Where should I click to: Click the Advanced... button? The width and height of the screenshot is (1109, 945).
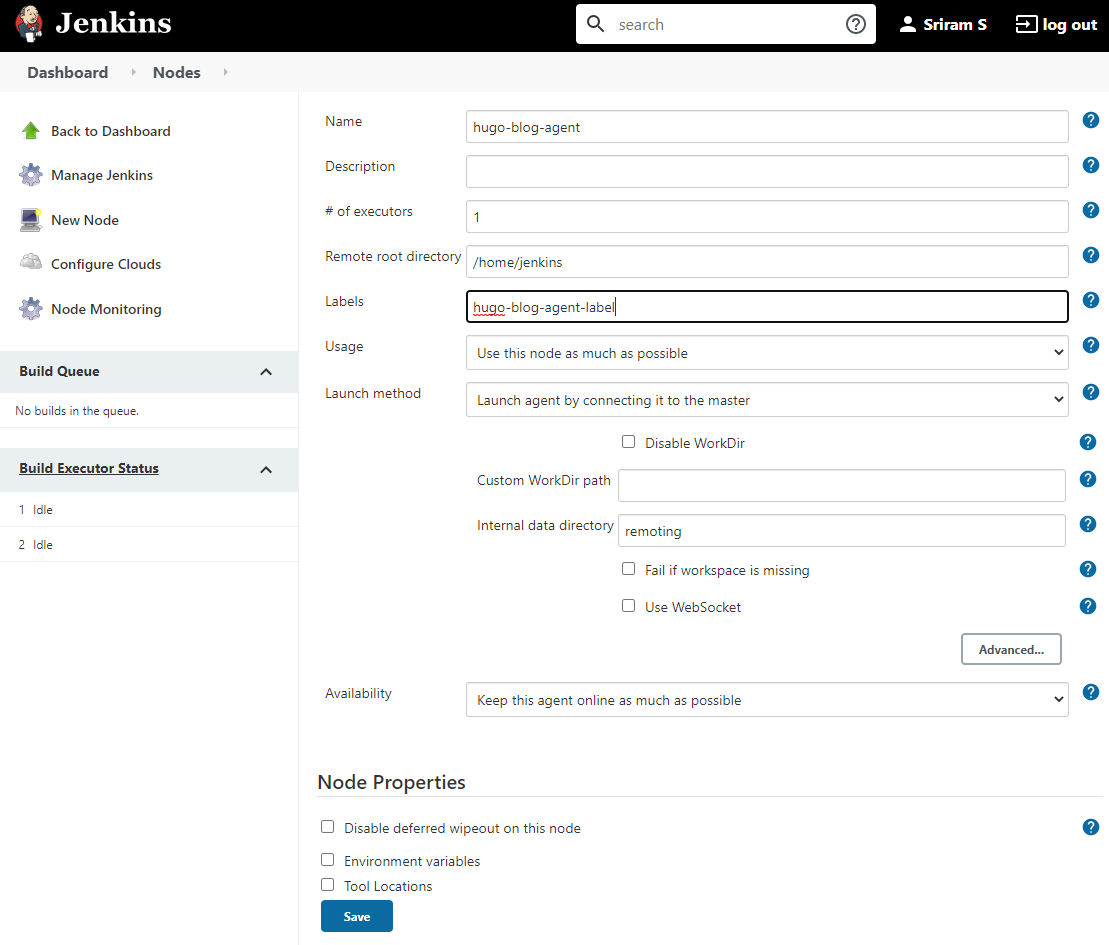click(1011, 649)
